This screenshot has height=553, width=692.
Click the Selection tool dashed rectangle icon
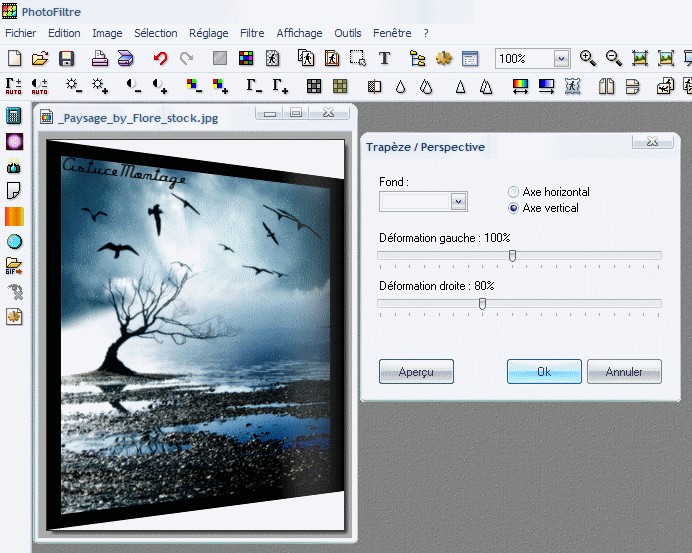click(x=358, y=58)
